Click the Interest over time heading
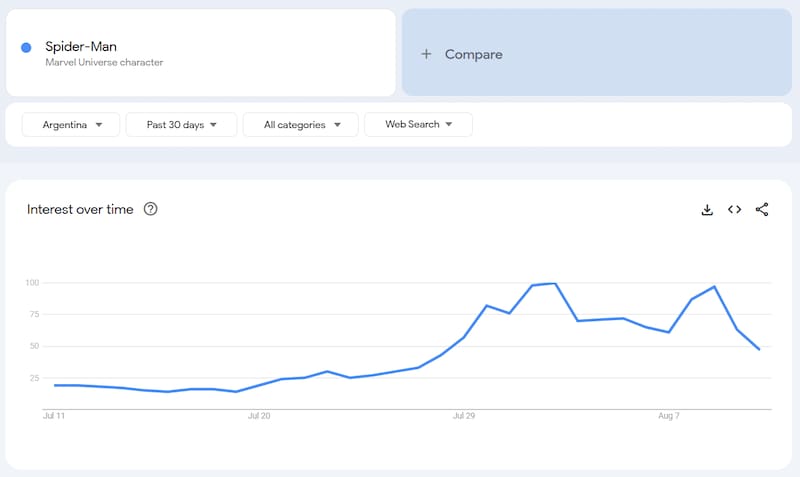The height and width of the screenshot is (477, 800). (80, 209)
